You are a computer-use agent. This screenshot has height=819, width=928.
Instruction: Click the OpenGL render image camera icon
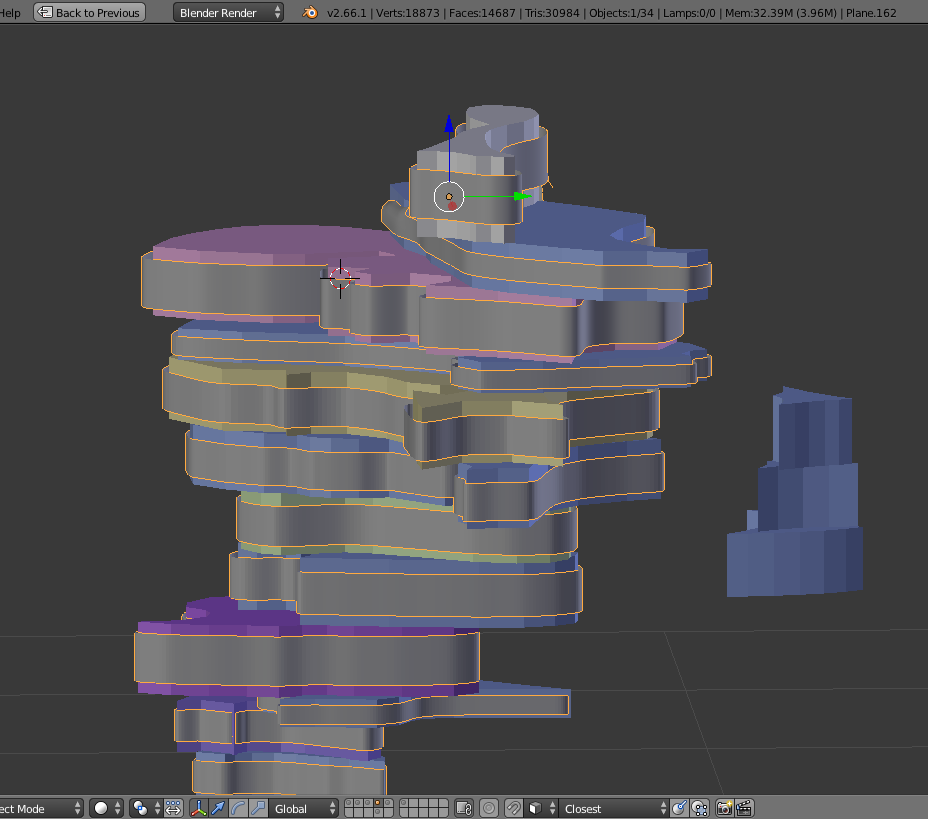coord(725,808)
